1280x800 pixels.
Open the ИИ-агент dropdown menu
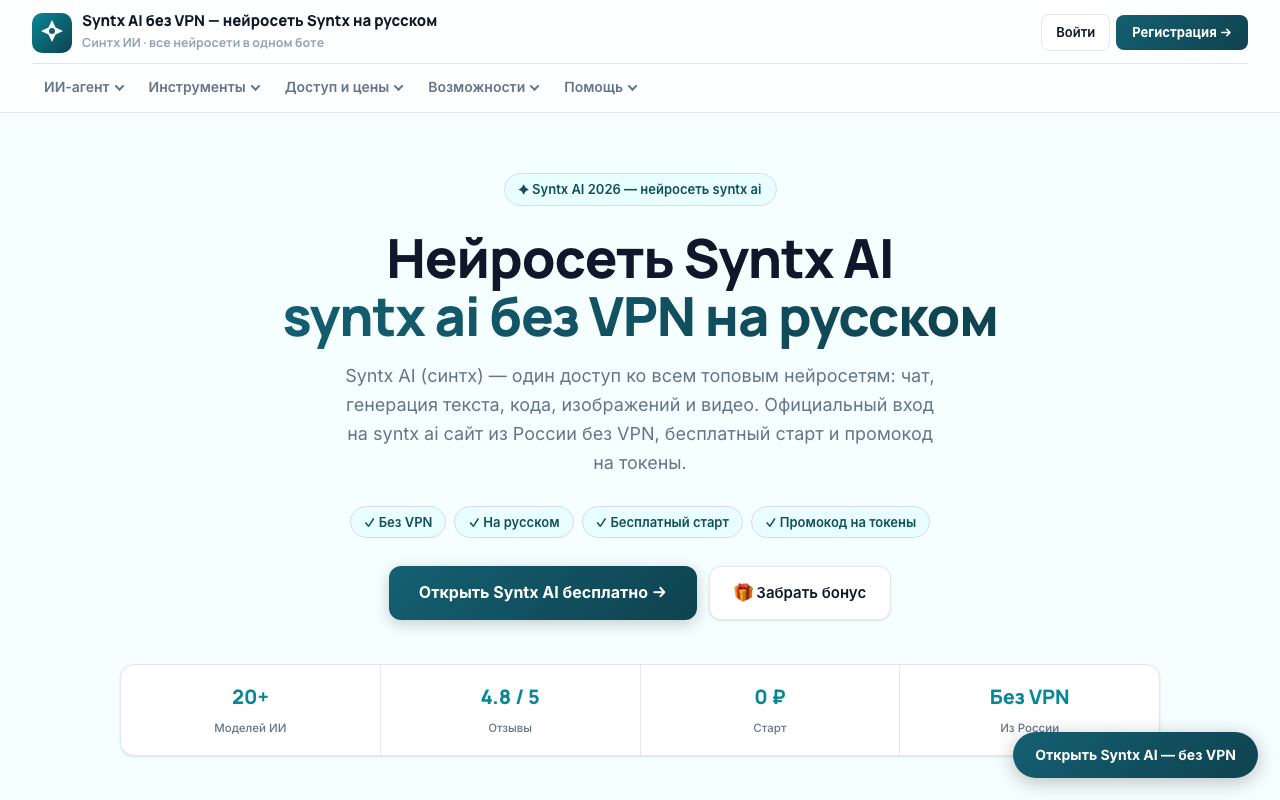84,87
